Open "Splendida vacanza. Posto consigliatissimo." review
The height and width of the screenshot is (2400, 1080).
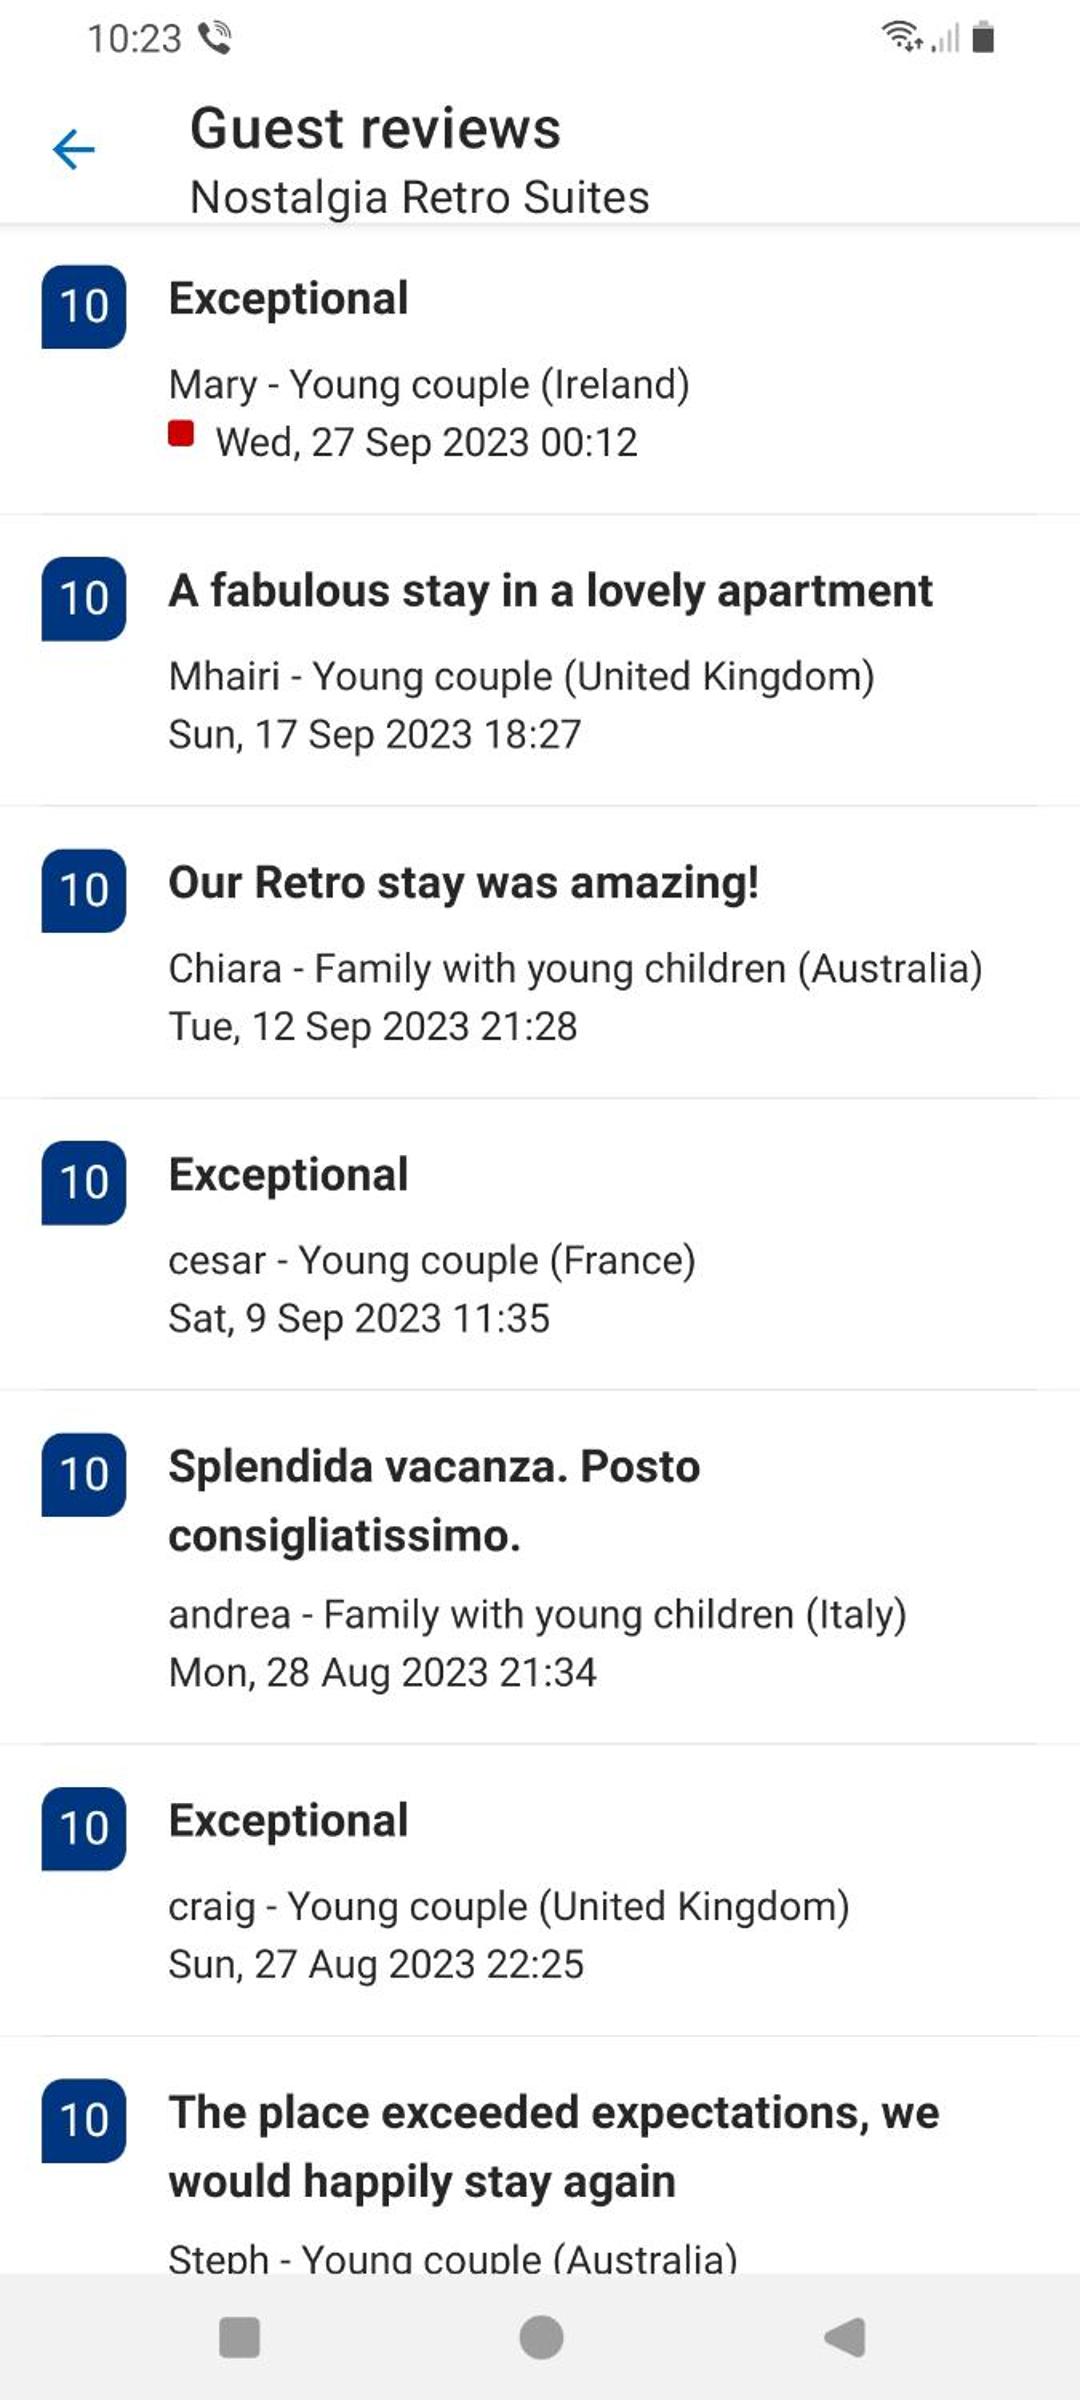pyautogui.click(x=540, y=1567)
